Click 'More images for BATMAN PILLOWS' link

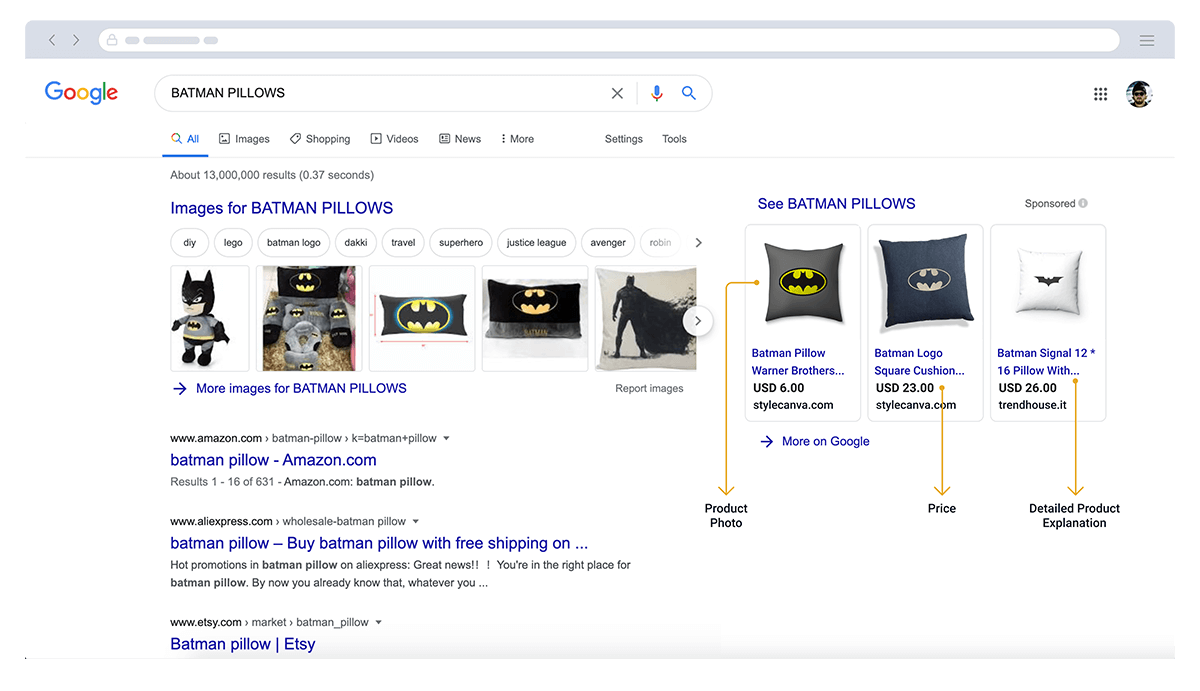pos(300,388)
